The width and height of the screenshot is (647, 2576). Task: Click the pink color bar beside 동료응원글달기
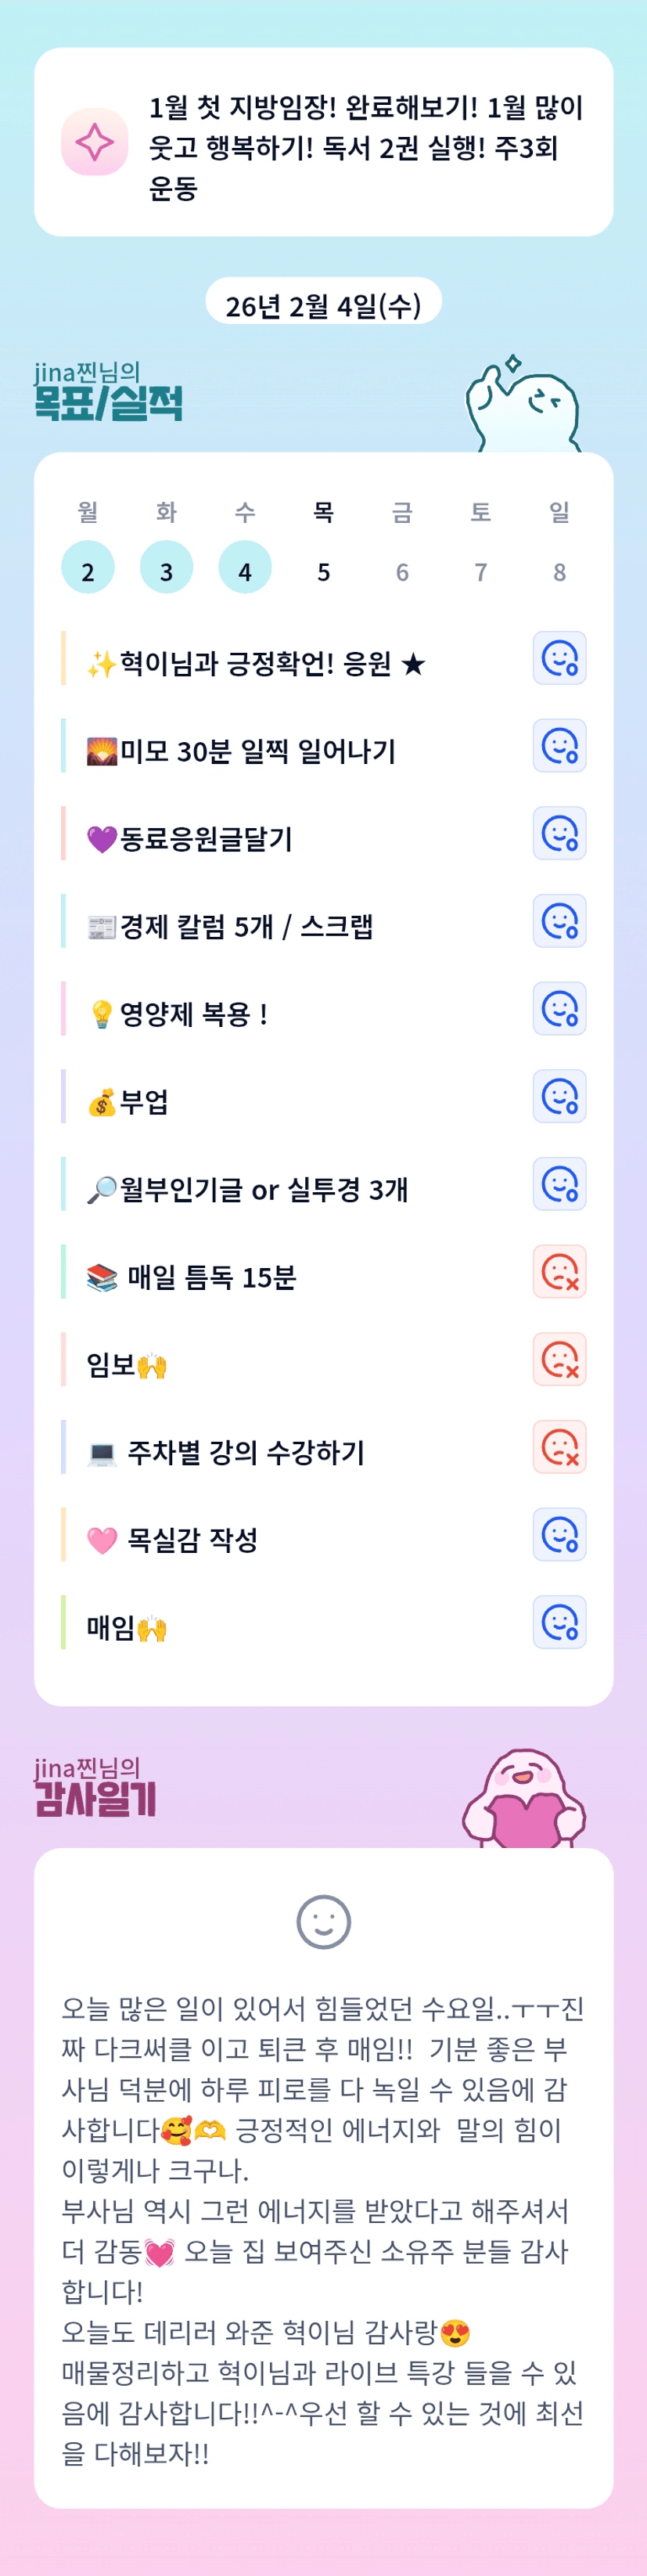[x=64, y=834]
